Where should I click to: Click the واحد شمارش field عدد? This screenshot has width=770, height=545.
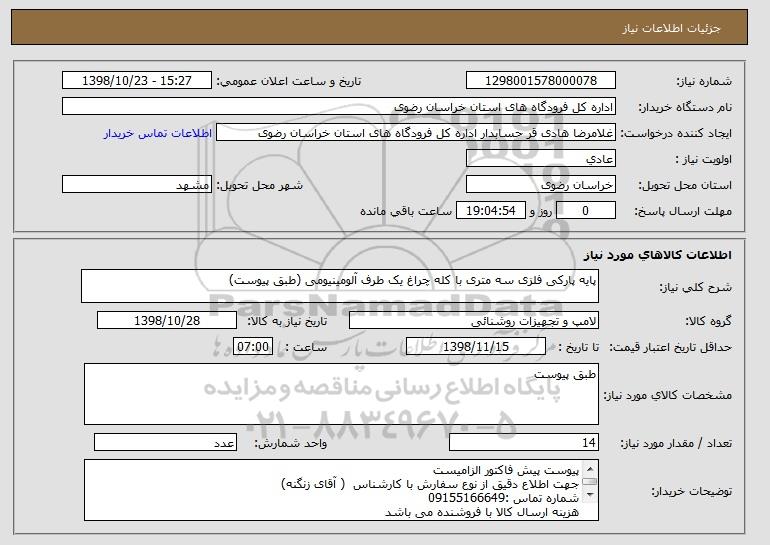165,442
